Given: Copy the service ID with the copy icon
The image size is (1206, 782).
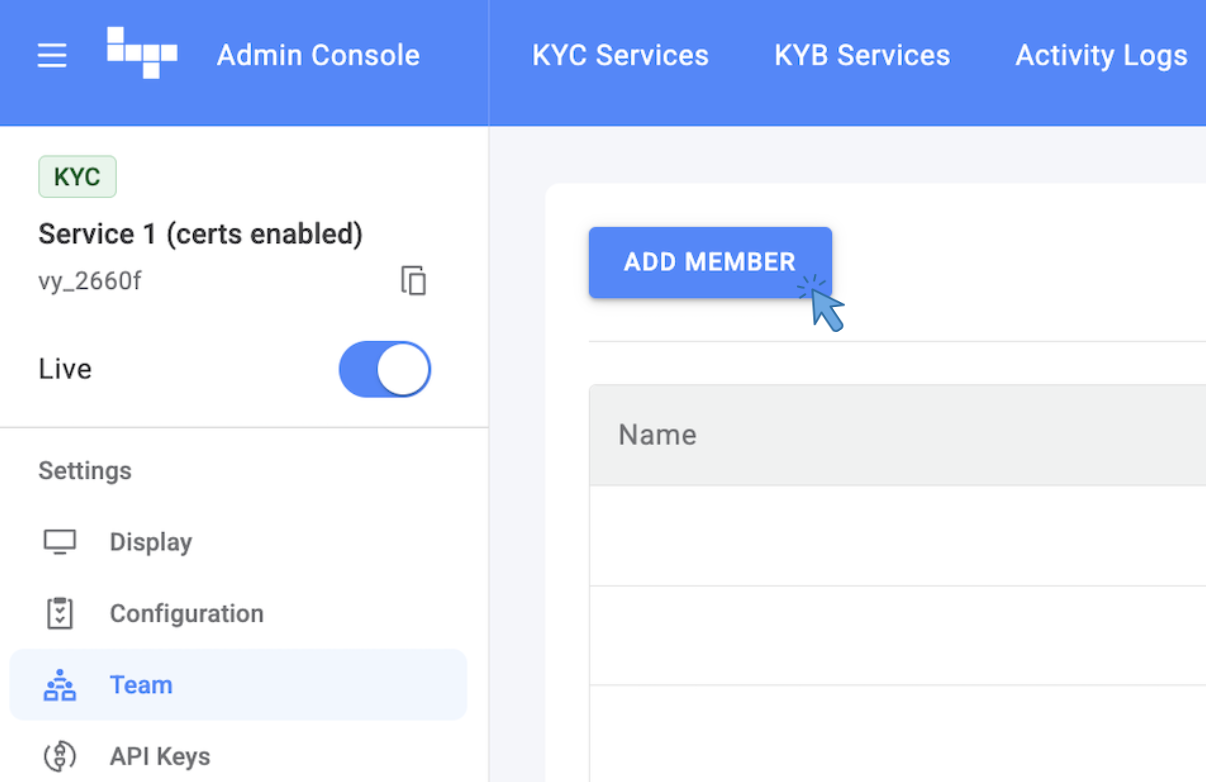Looking at the screenshot, I should (x=413, y=281).
